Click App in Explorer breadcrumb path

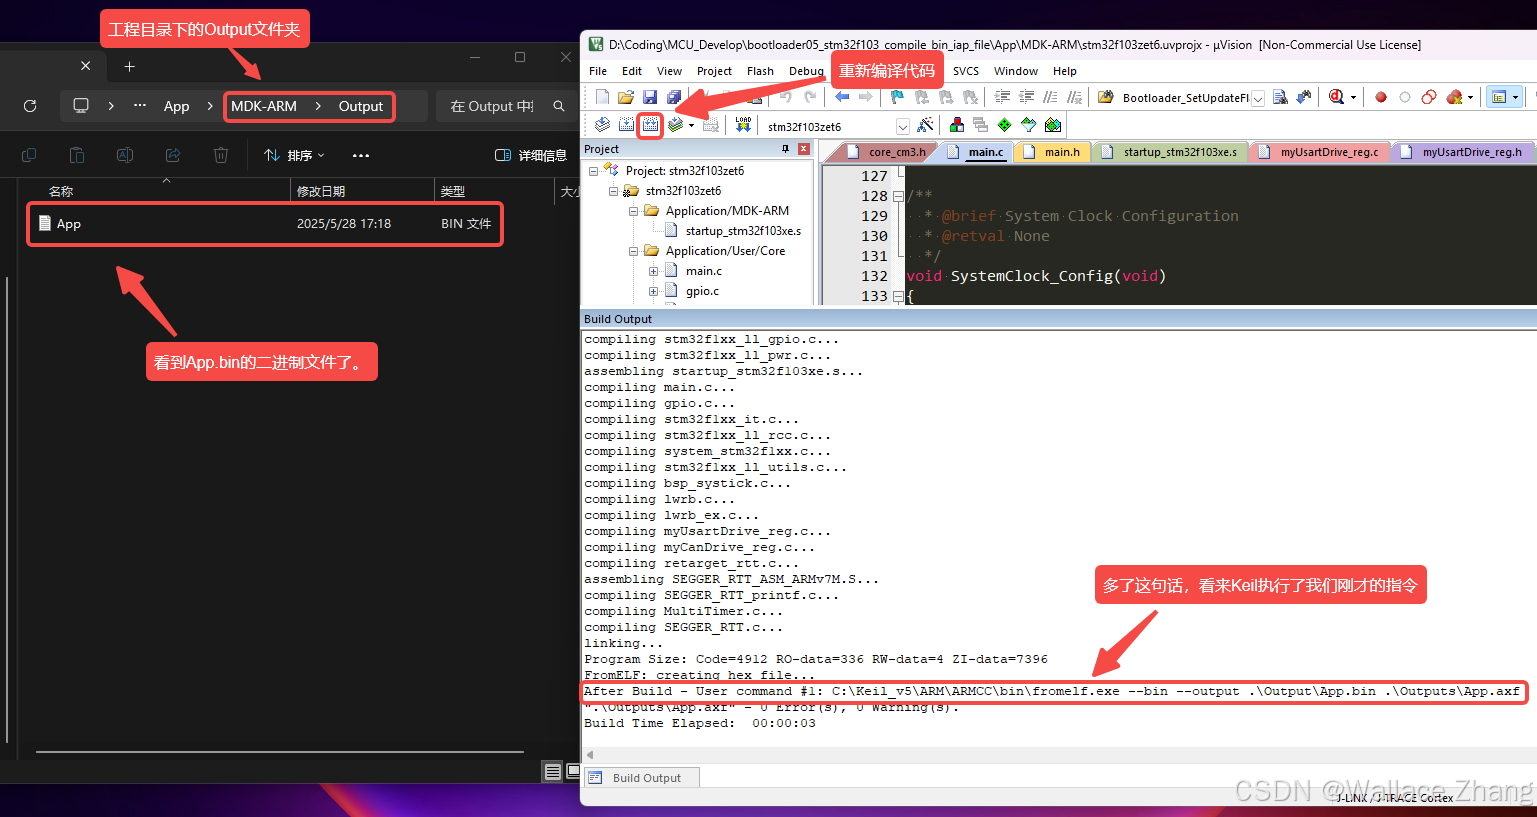(177, 106)
